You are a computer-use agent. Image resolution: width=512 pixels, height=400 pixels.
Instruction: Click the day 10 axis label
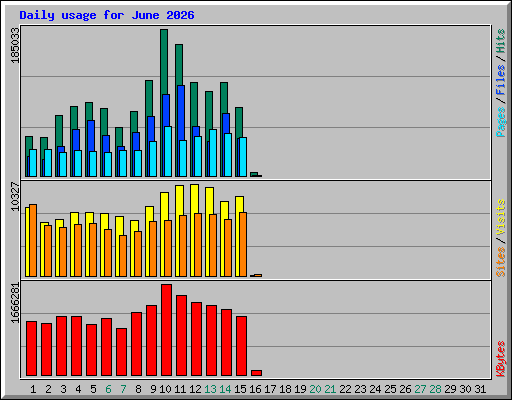pyautogui.click(x=165, y=389)
